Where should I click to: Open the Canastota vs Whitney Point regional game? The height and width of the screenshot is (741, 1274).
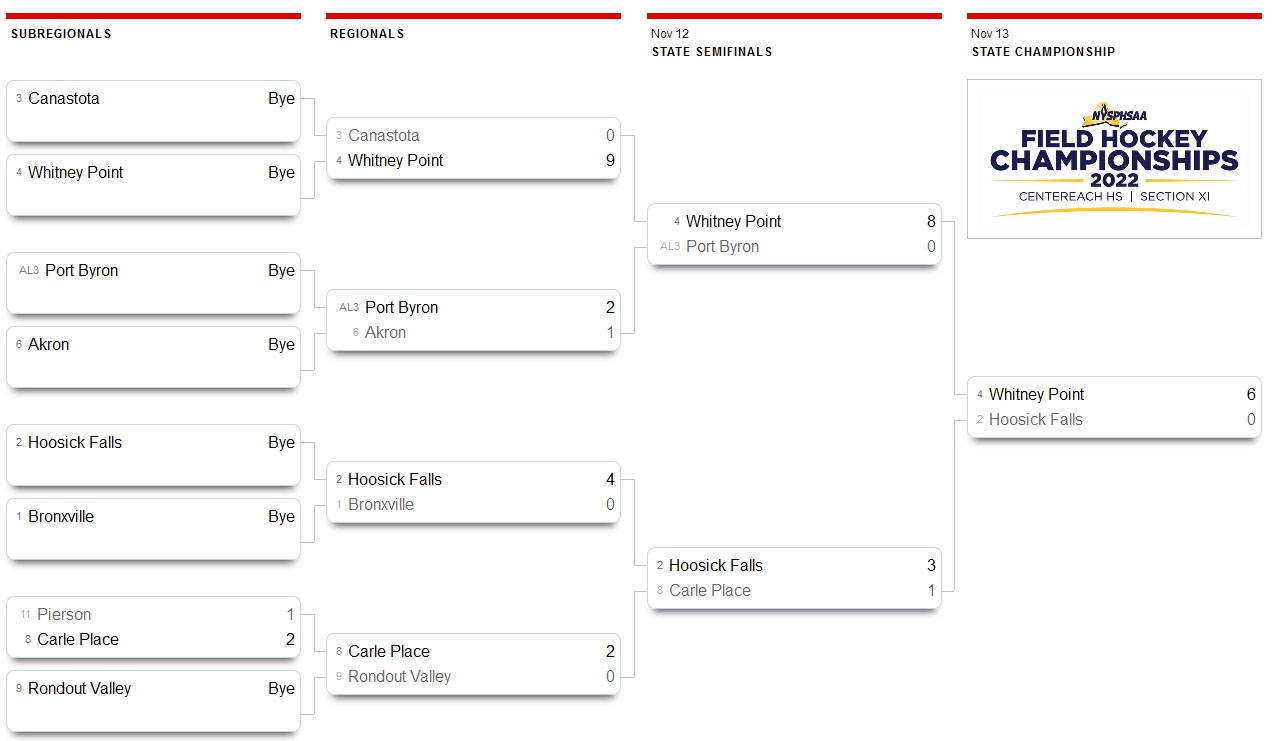click(x=473, y=148)
